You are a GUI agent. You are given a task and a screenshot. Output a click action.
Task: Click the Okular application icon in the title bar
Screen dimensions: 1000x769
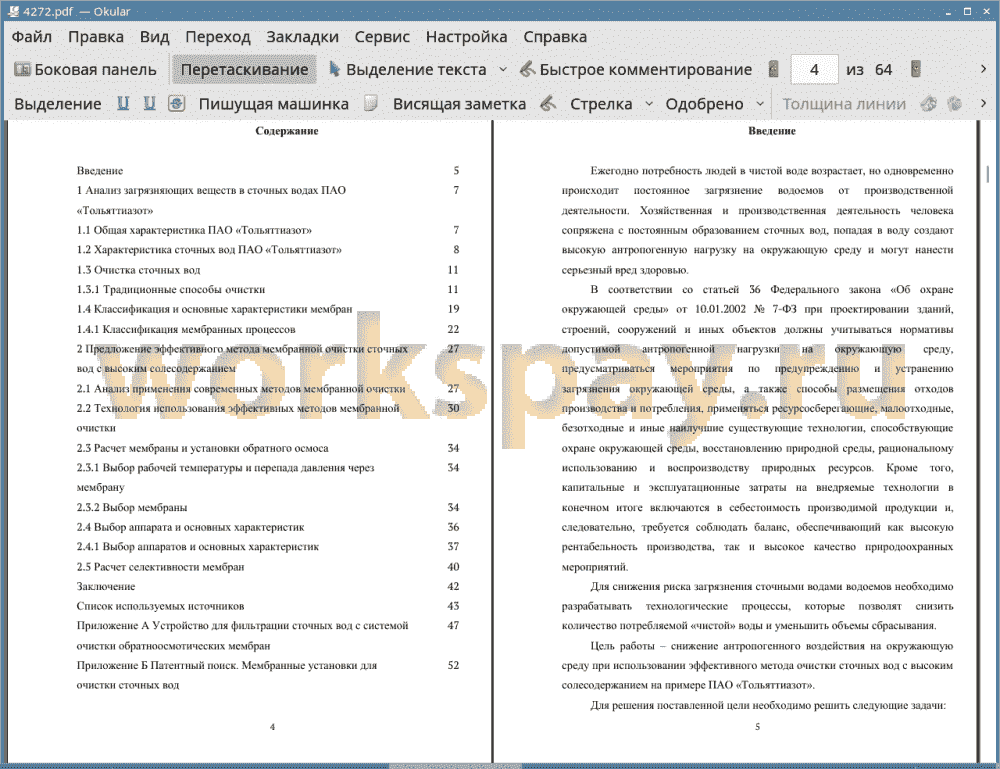click(x=13, y=11)
